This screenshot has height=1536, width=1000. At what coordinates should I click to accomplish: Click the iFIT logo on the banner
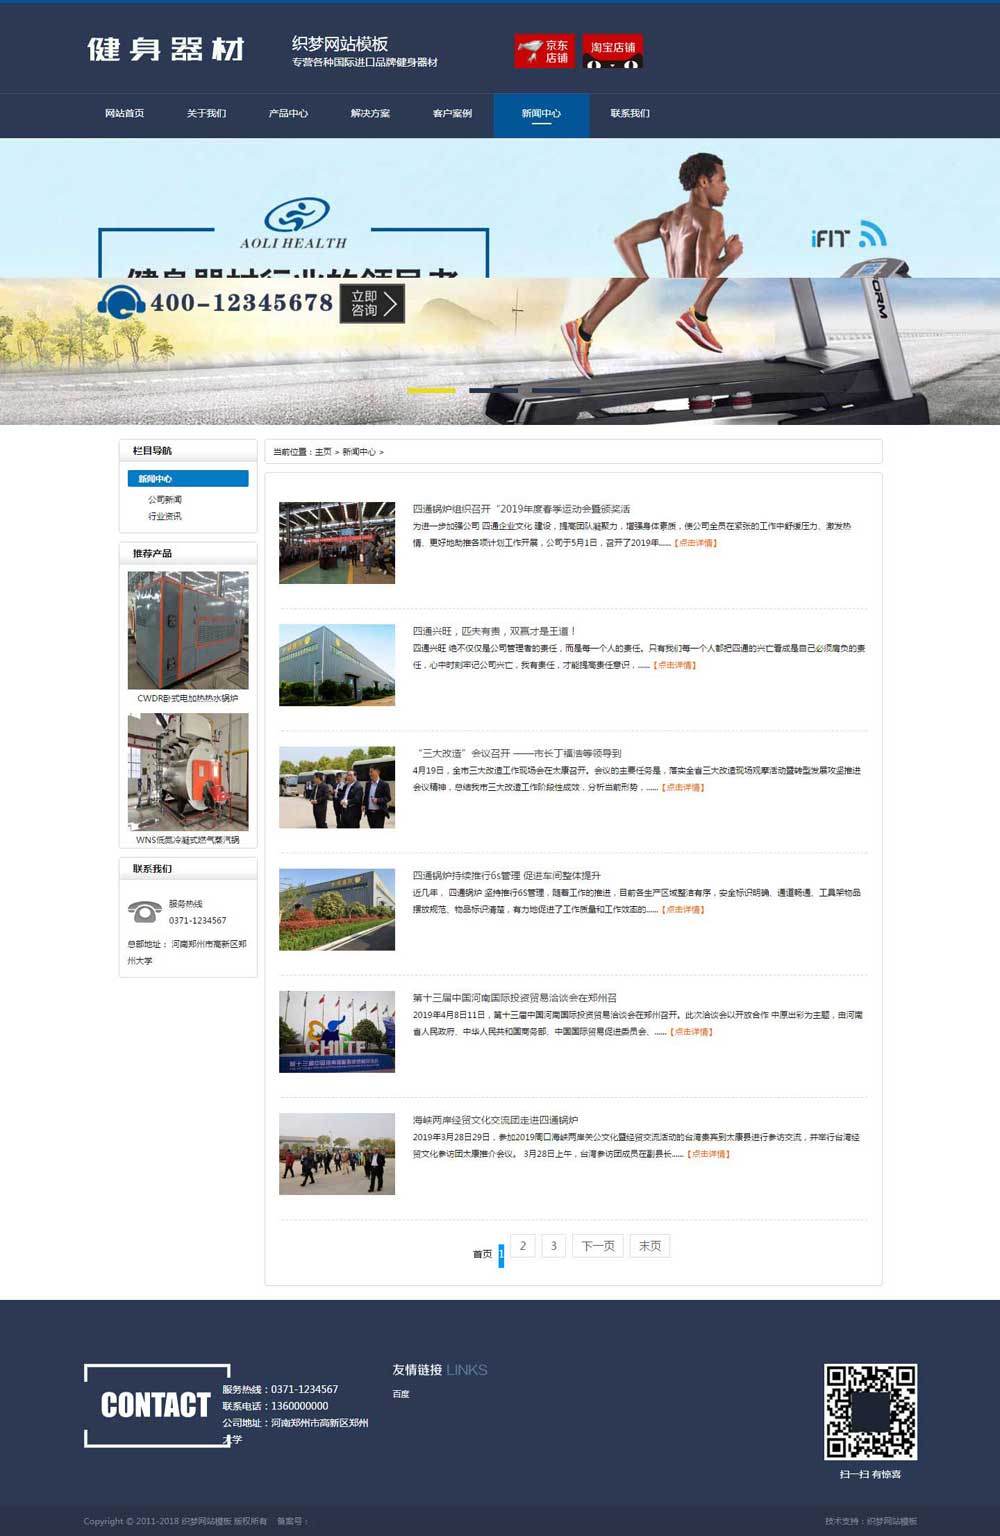point(849,236)
